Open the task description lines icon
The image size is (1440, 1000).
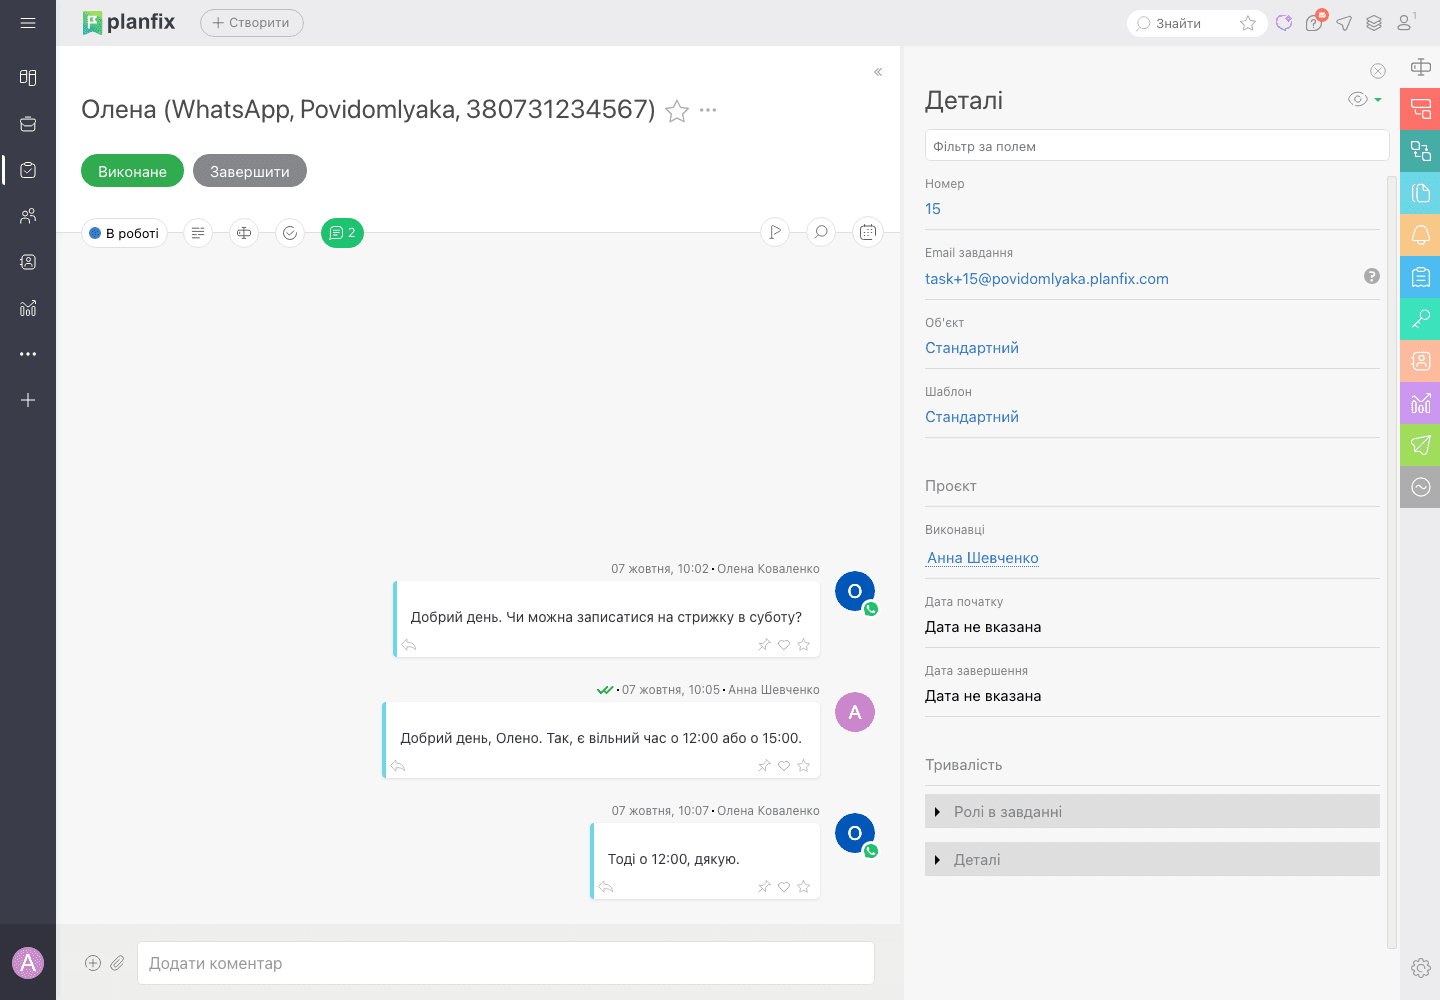[198, 233]
